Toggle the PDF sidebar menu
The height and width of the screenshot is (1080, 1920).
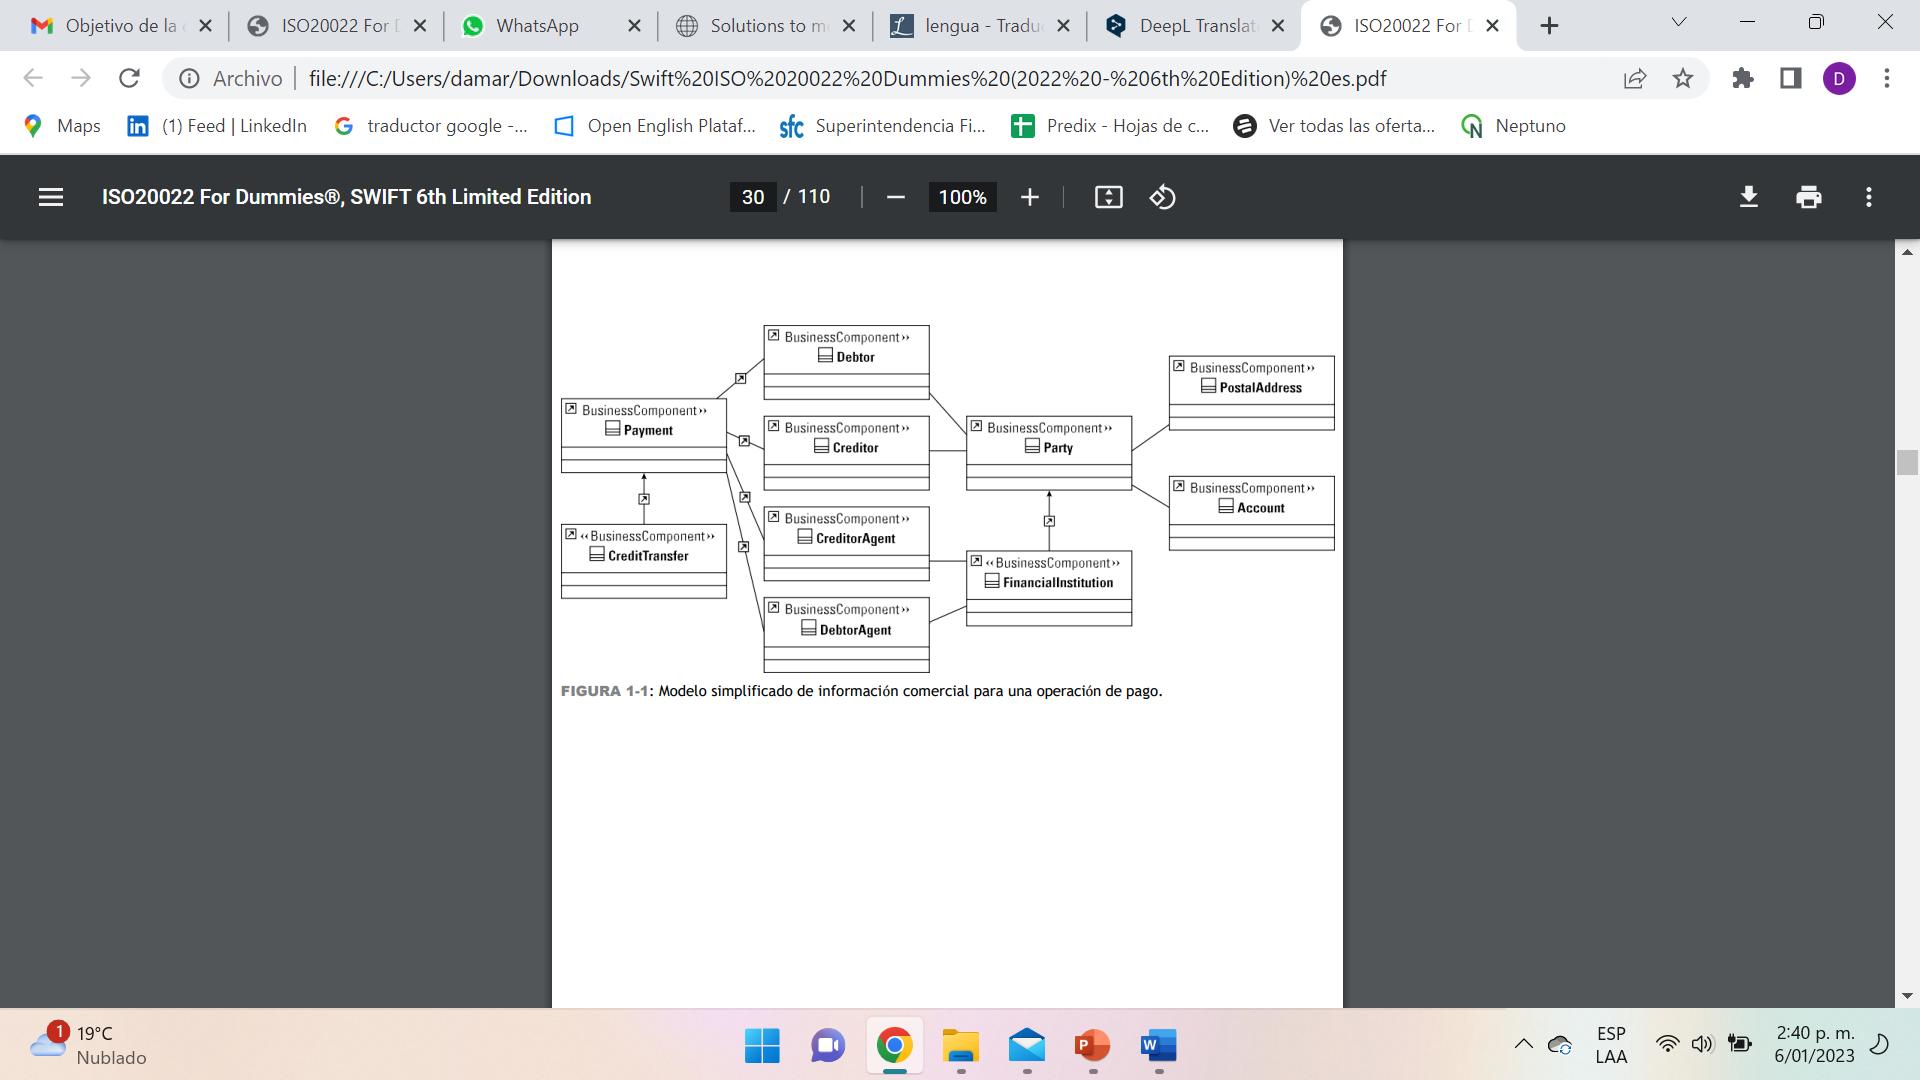click(x=51, y=197)
